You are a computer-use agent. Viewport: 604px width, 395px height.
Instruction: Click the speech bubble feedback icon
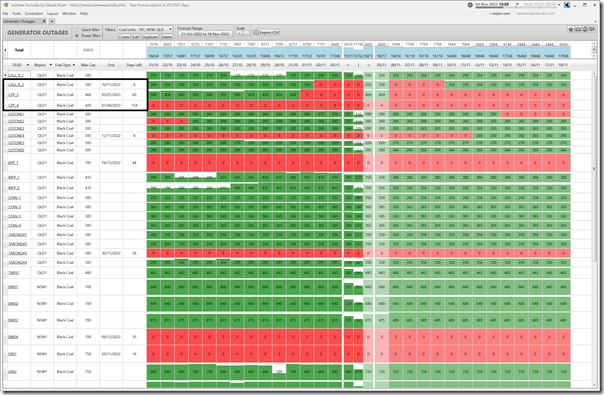592,29
